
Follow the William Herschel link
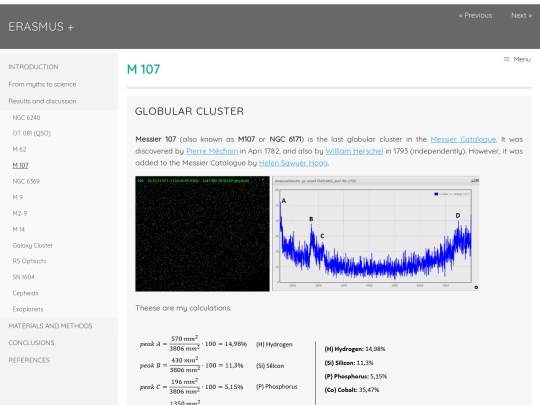(354, 151)
